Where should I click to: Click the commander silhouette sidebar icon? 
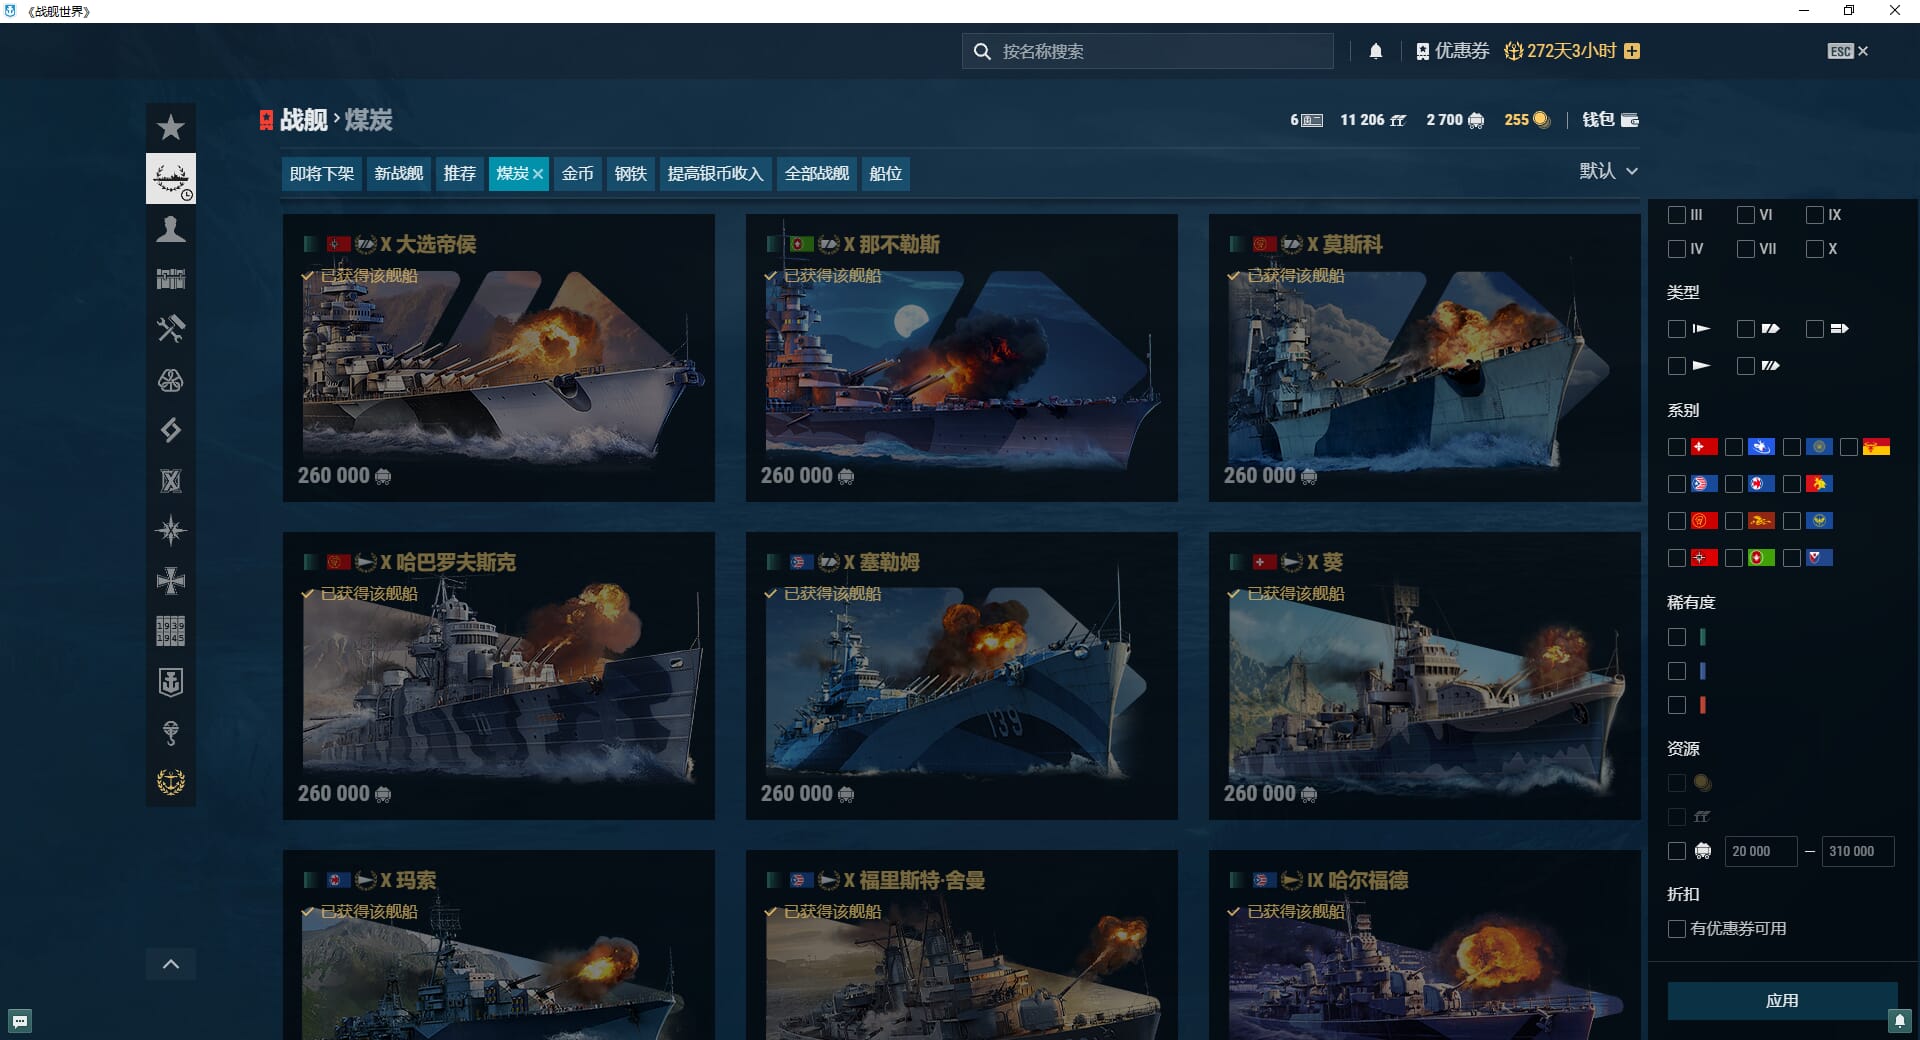171,229
